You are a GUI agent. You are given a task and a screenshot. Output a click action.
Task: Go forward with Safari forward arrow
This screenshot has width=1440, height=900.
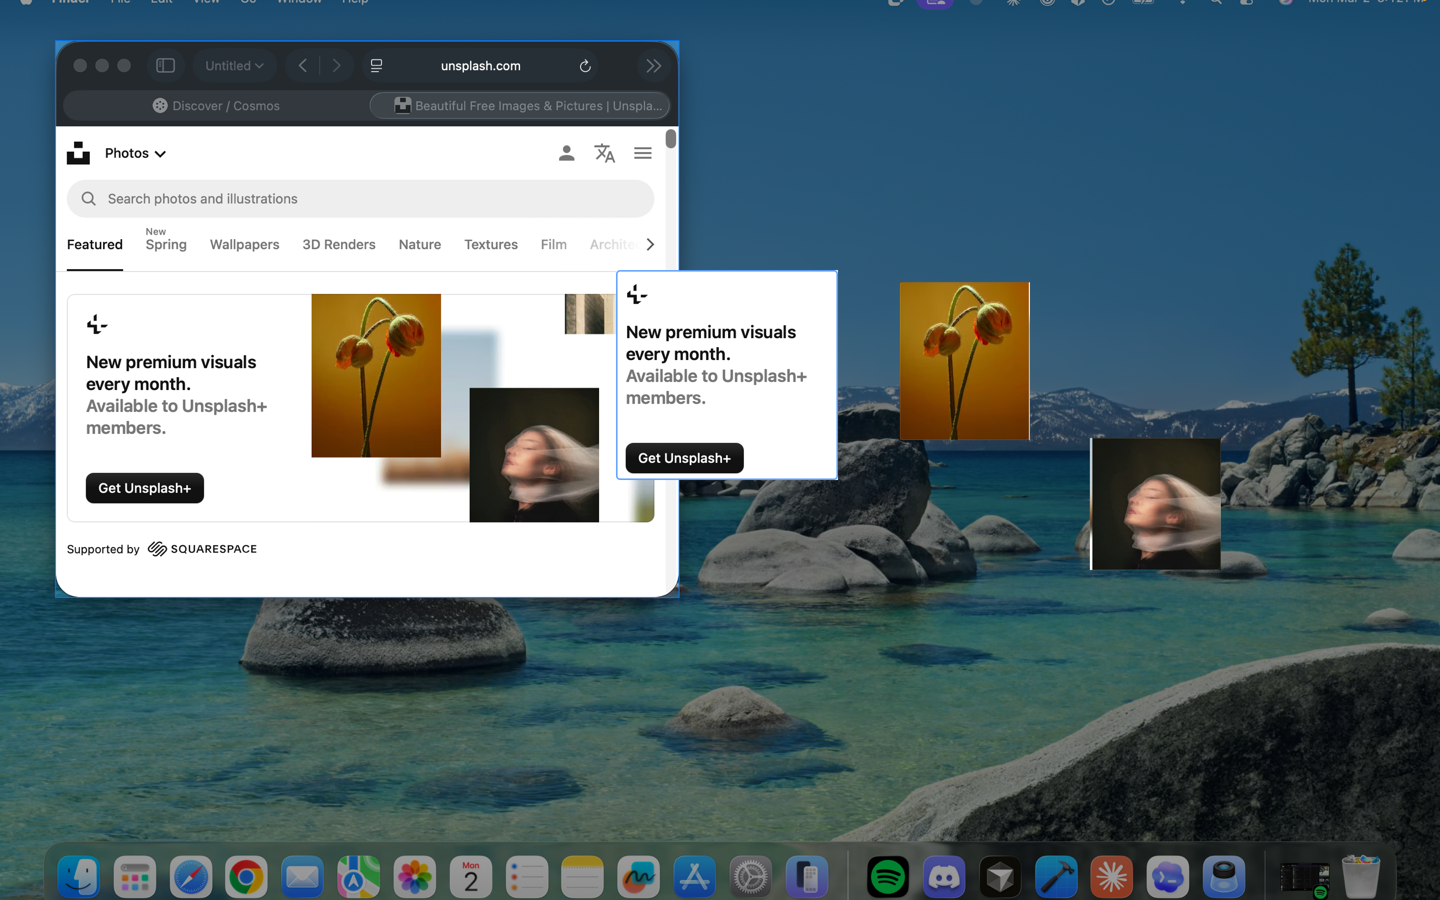coord(337,66)
